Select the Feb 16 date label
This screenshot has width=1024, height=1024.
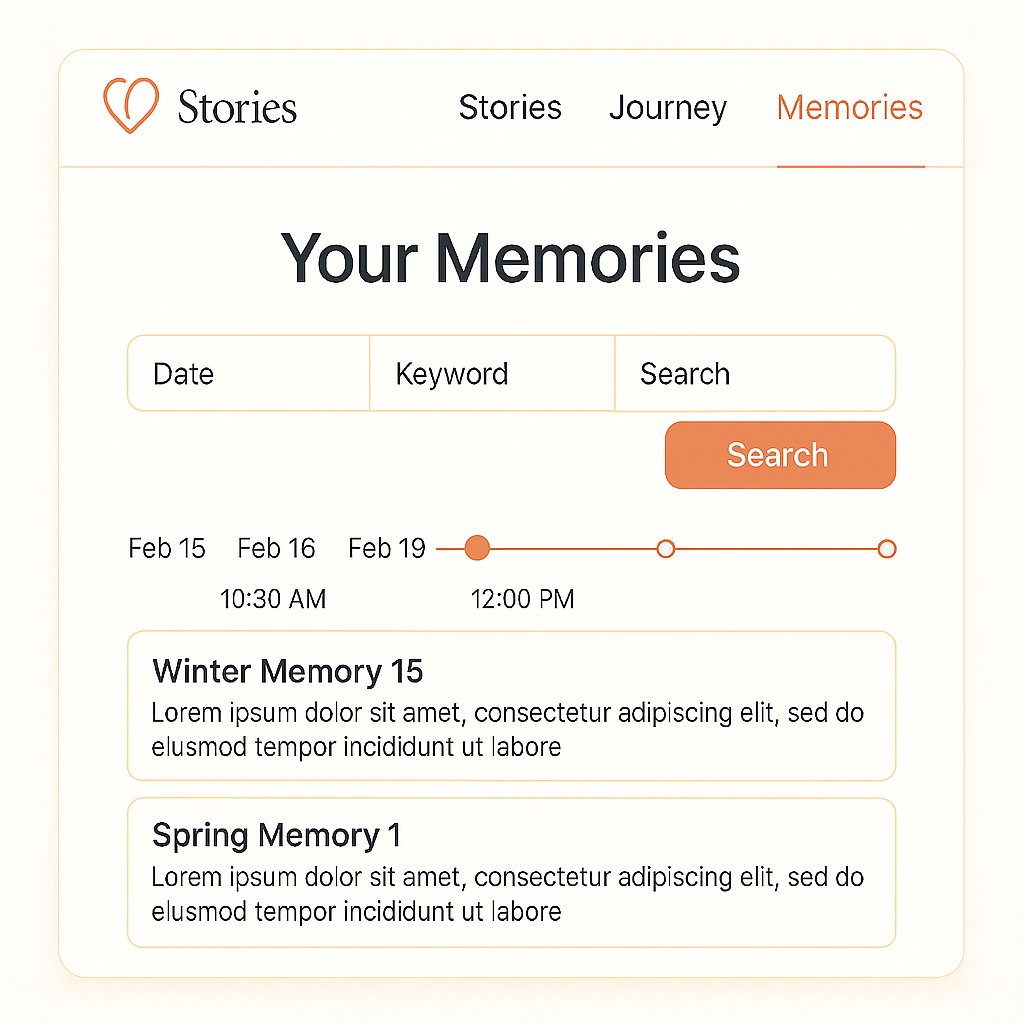pyautogui.click(x=276, y=548)
